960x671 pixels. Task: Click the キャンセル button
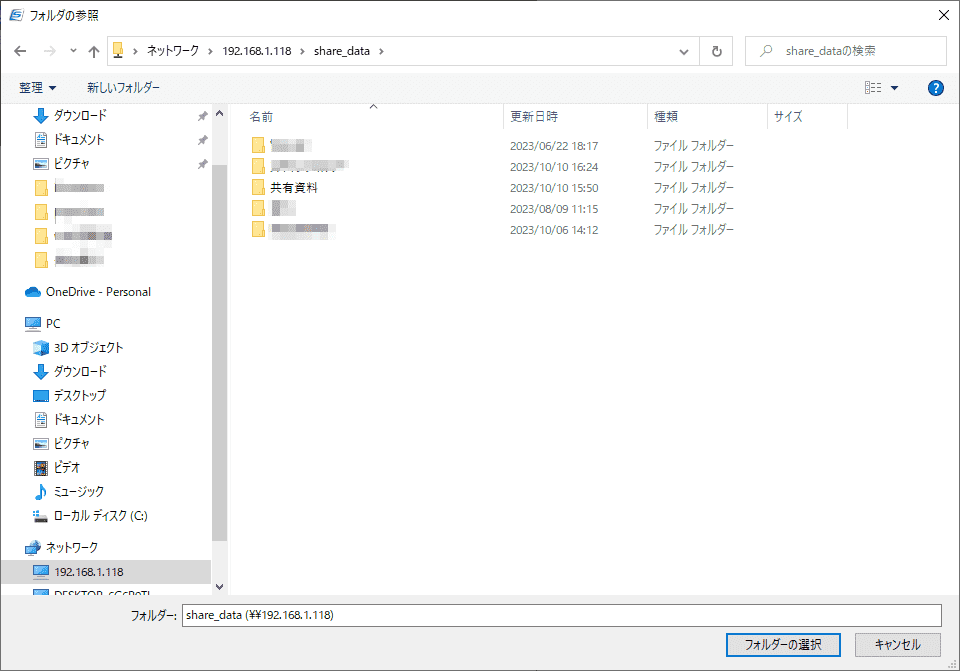click(898, 645)
